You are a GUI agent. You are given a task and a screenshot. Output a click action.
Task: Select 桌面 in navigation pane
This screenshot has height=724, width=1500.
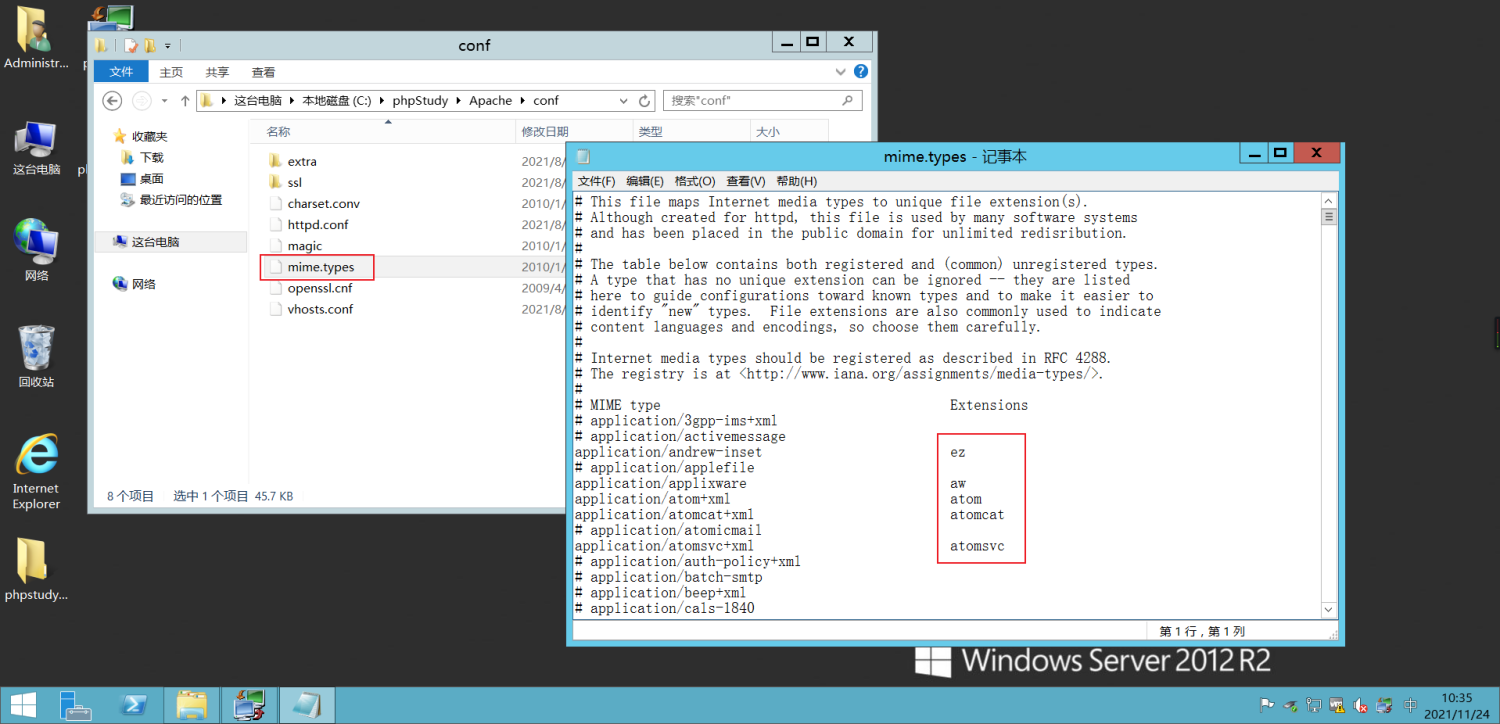pyautogui.click(x=152, y=179)
